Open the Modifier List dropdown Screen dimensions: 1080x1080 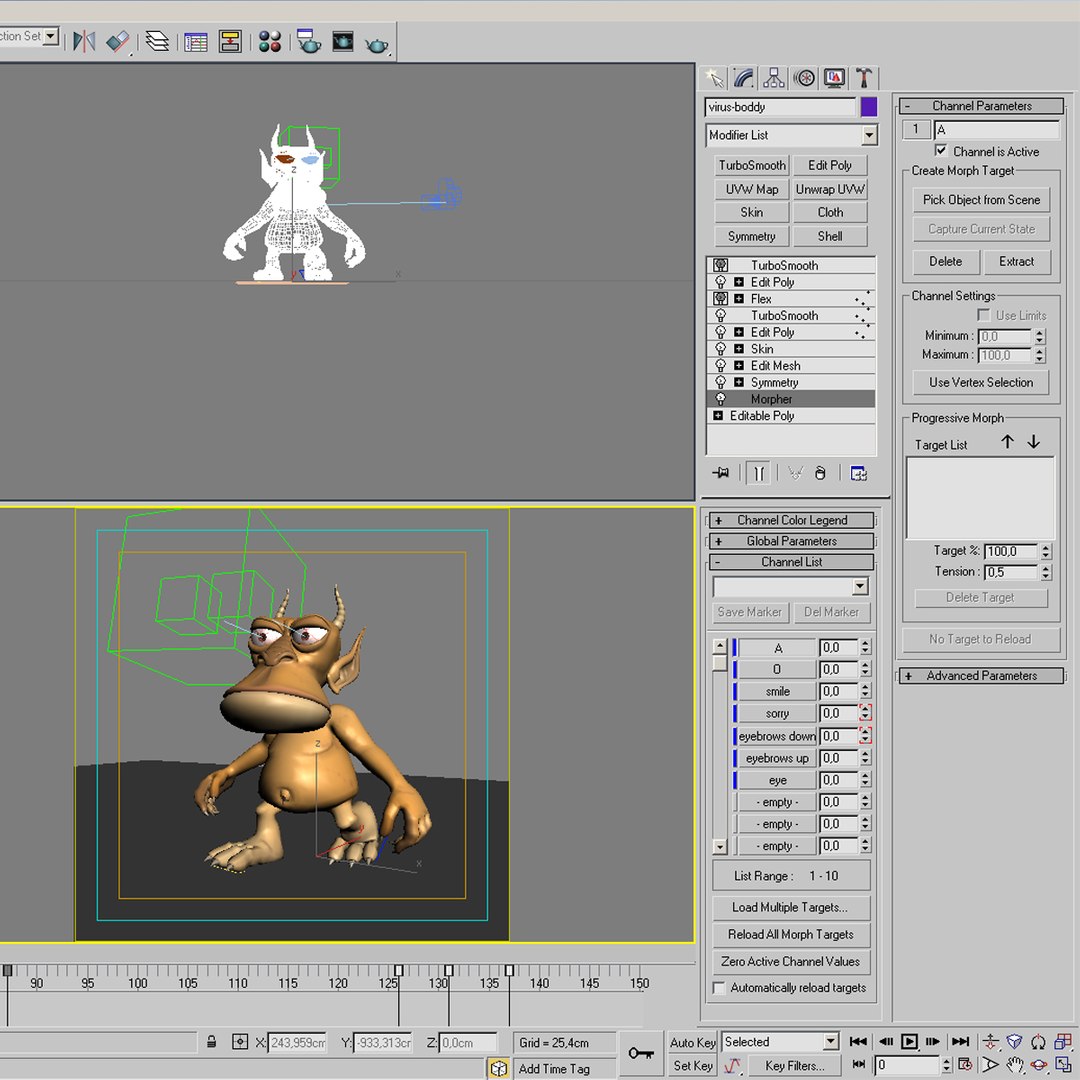[869, 135]
